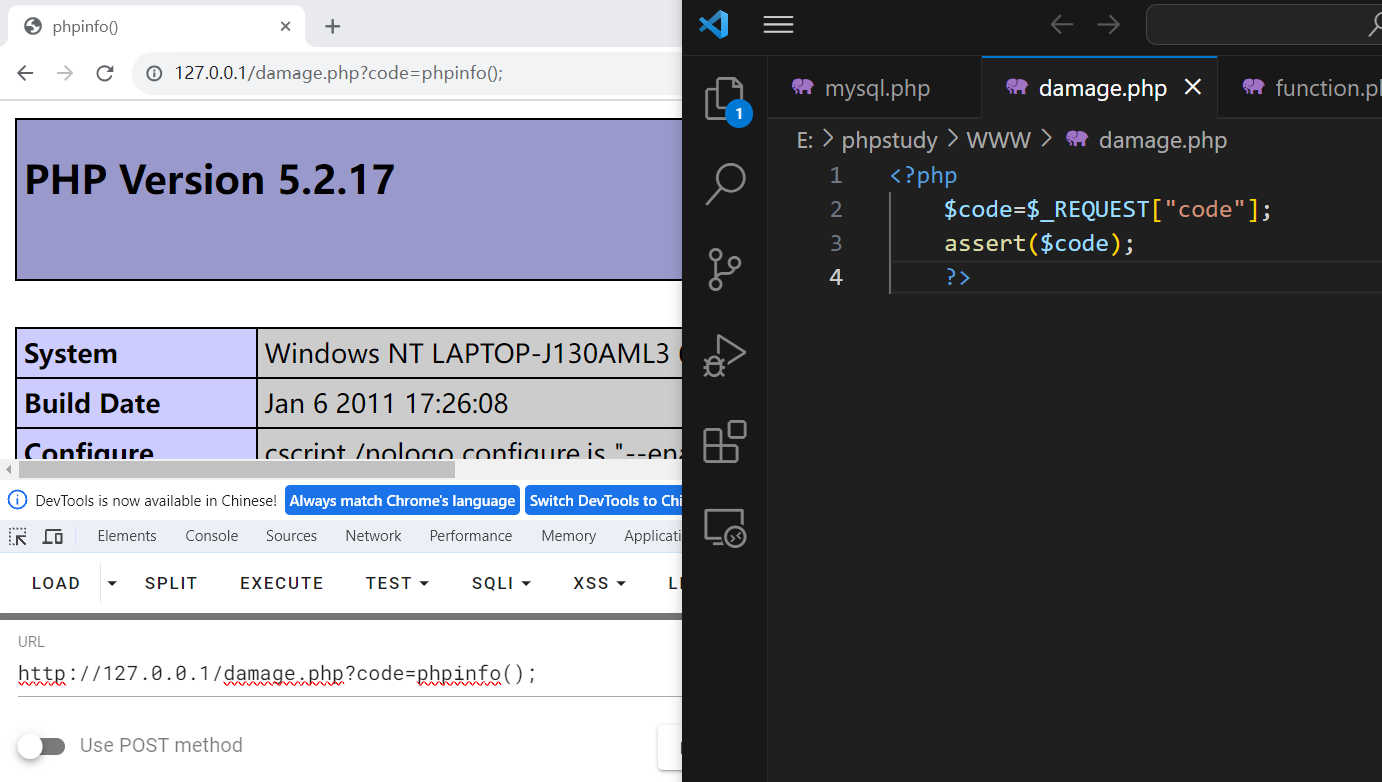
Task: Click the HackBar SPLIT button
Action: coord(171,583)
